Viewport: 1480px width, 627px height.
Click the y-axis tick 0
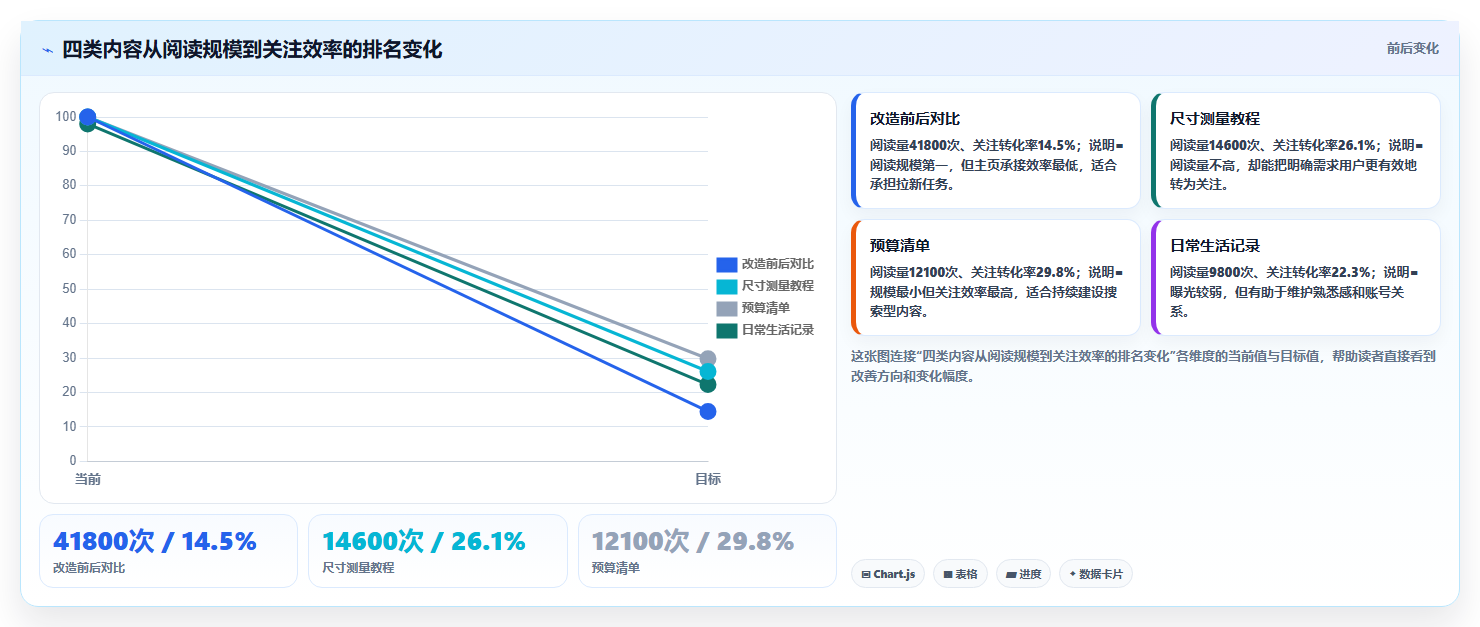(x=72, y=461)
